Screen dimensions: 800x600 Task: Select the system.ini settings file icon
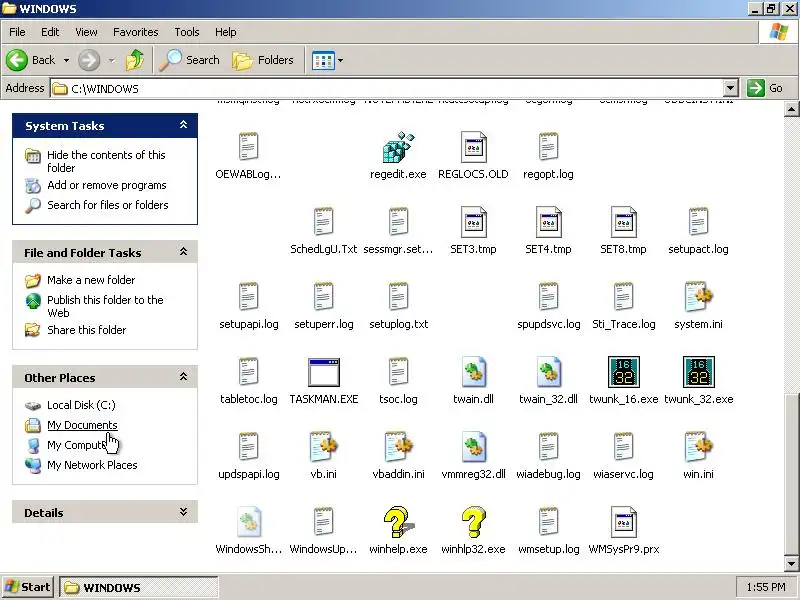point(698,297)
